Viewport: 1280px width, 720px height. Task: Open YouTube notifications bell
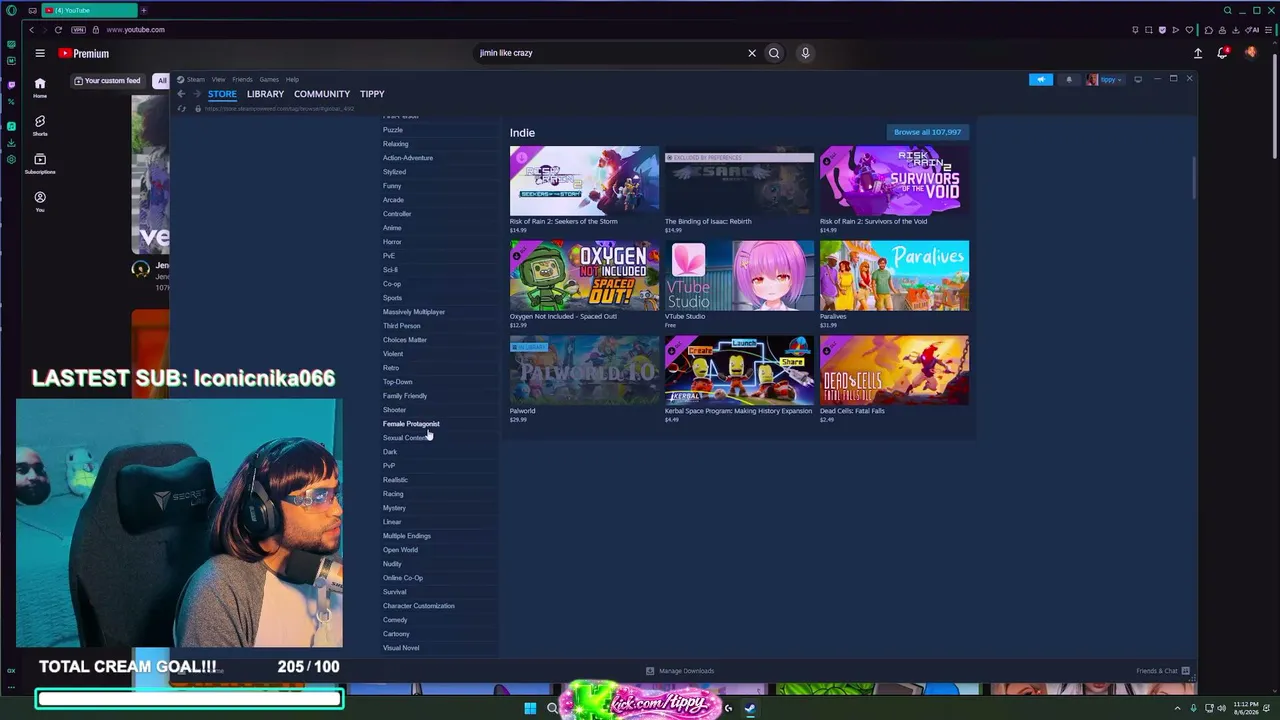(1222, 53)
